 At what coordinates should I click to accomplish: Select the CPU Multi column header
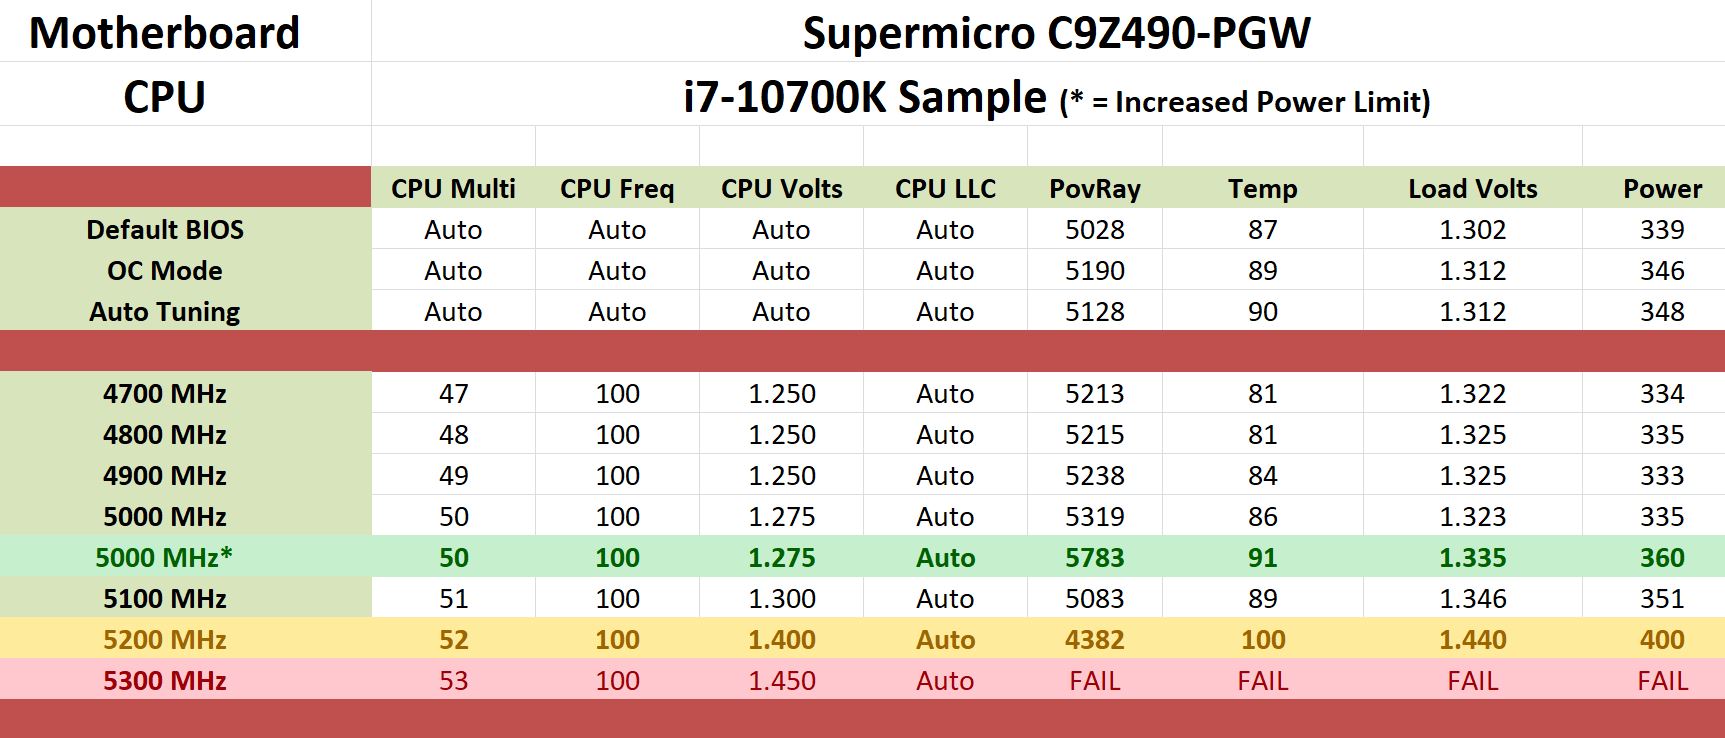point(453,188)
